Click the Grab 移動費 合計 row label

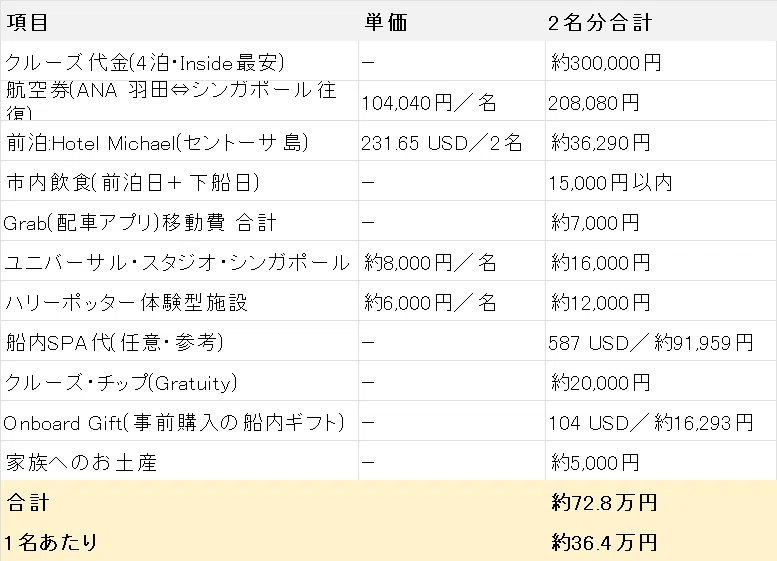pyautogui.click(x=140, y=223)
